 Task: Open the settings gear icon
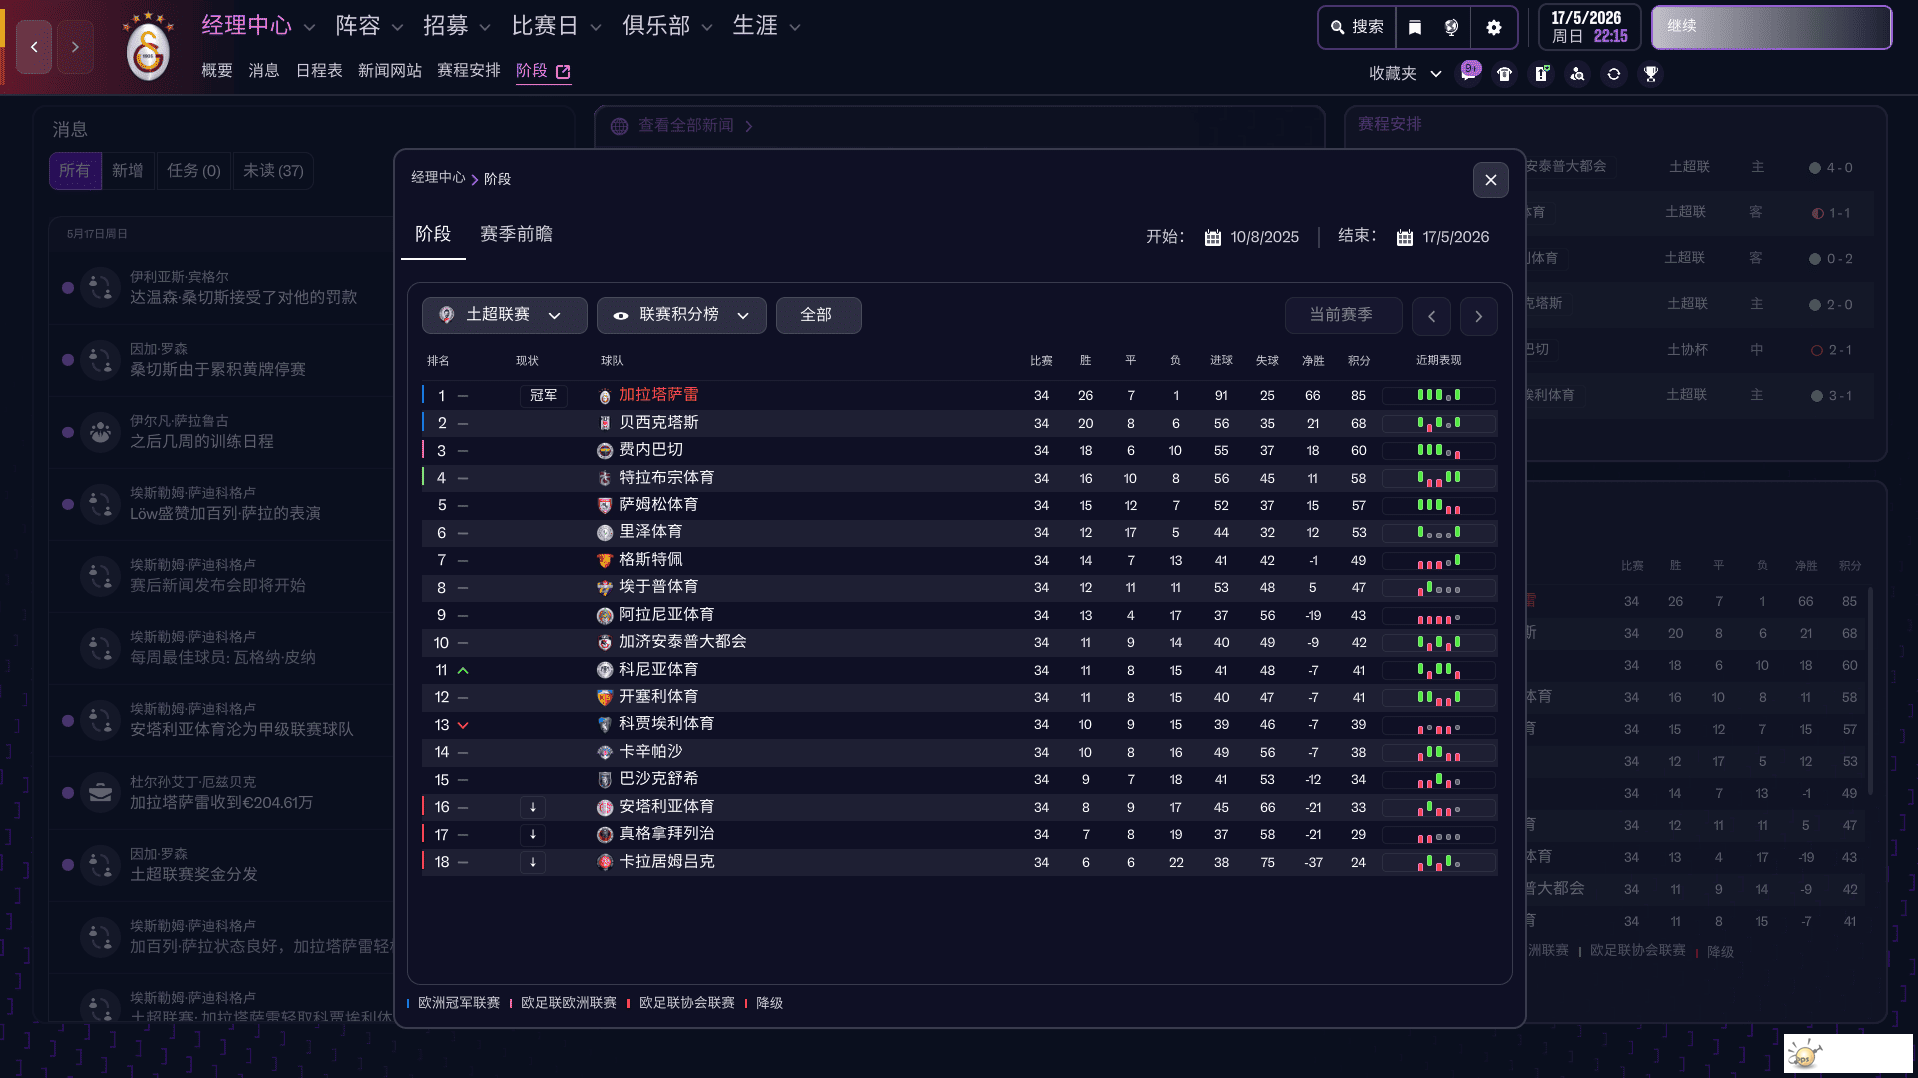click(x=1494, y=27)
